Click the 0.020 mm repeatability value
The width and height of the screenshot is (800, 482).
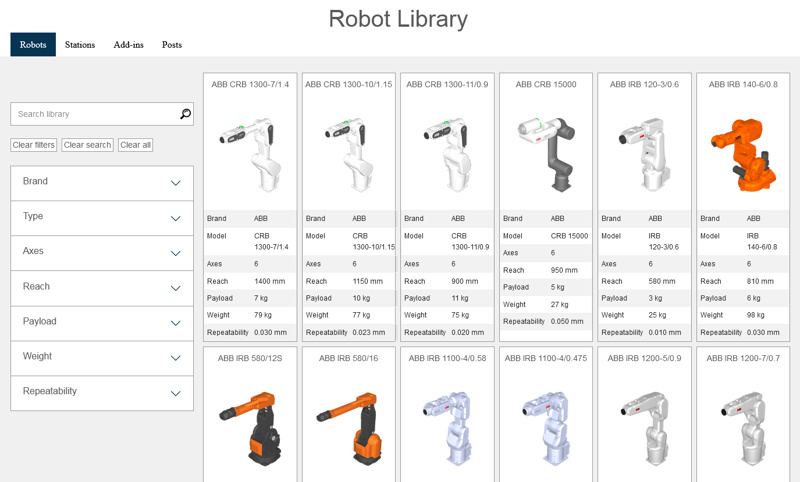pyautogui.click(x=468, y=332)
